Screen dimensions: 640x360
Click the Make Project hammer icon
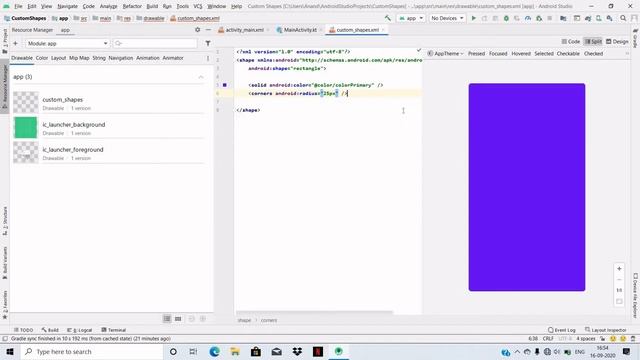(x=387, y=18)
